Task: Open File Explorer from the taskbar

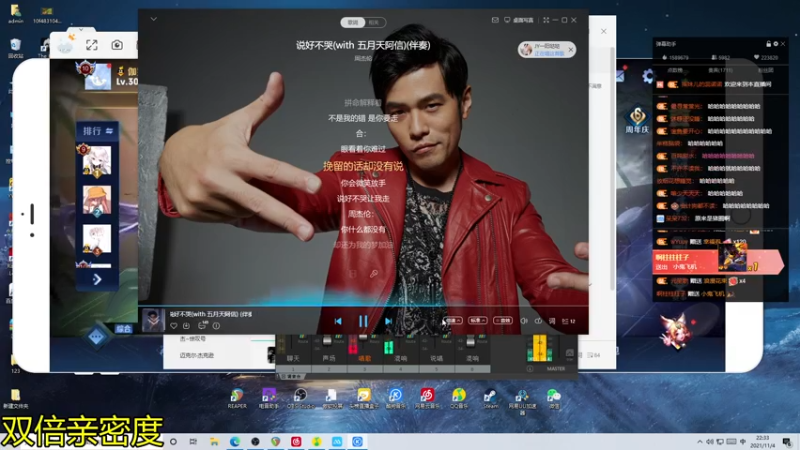Action: click(x=214, y=442)
